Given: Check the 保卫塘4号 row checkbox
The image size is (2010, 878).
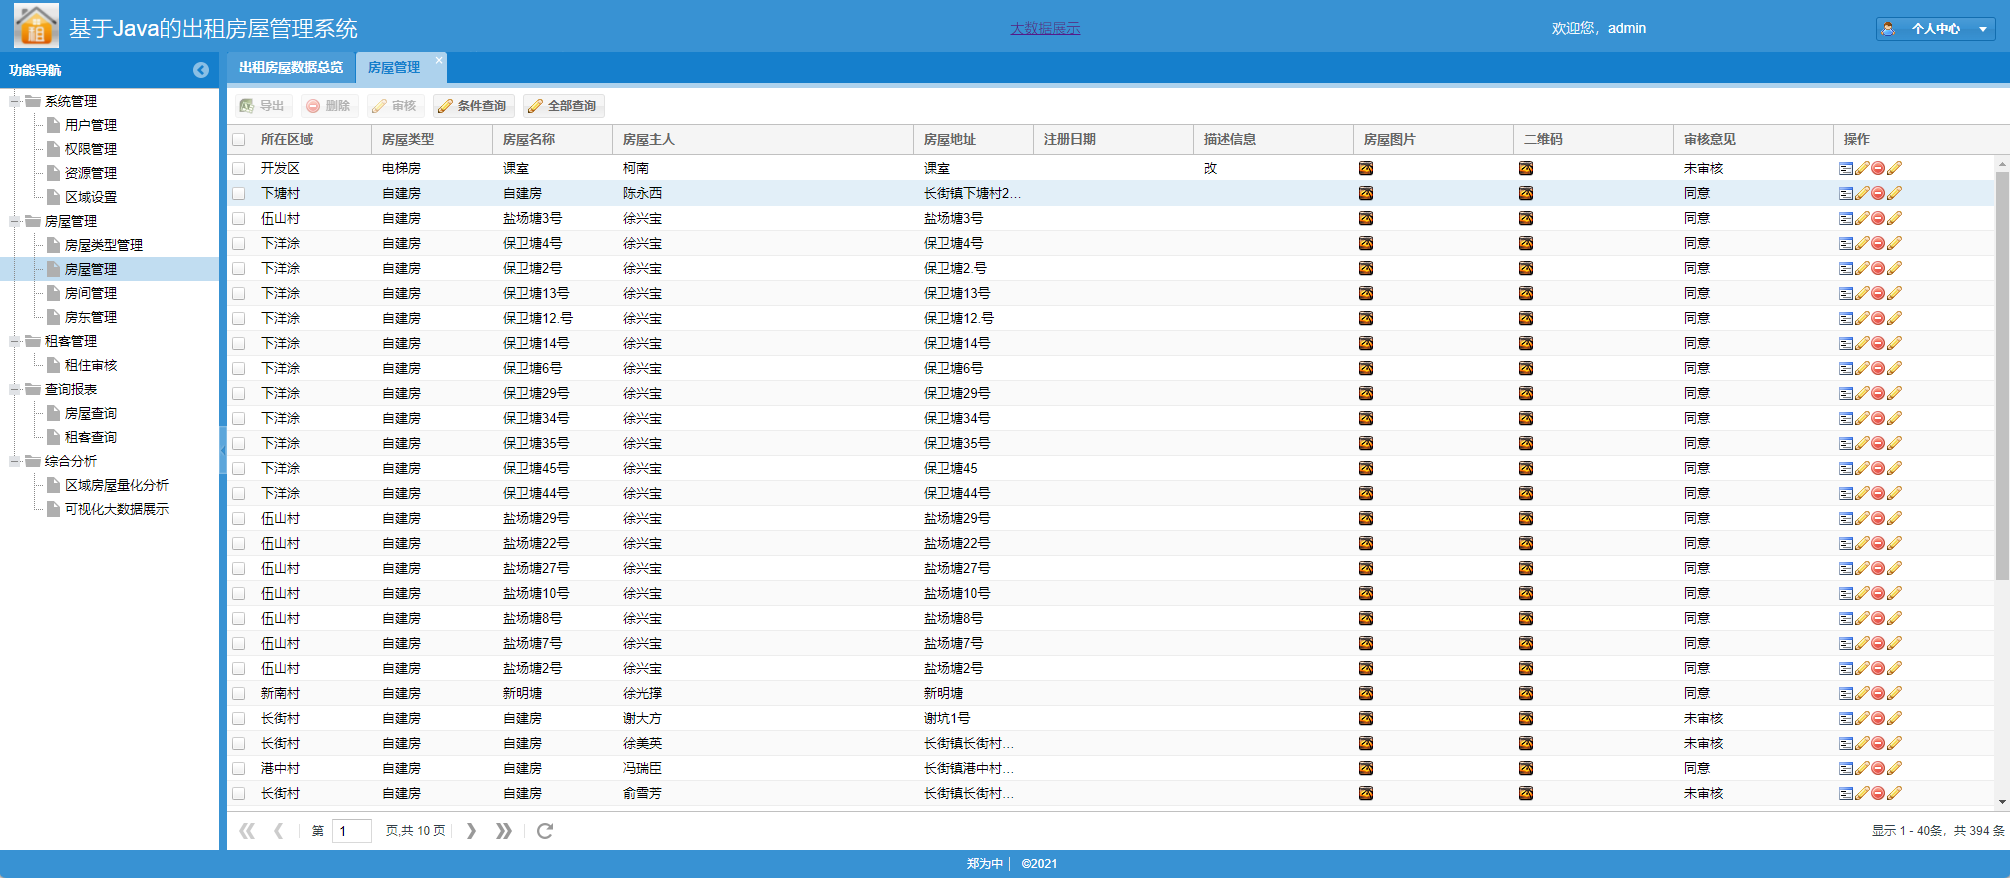Looking at the screenshot, I should 238,243.
